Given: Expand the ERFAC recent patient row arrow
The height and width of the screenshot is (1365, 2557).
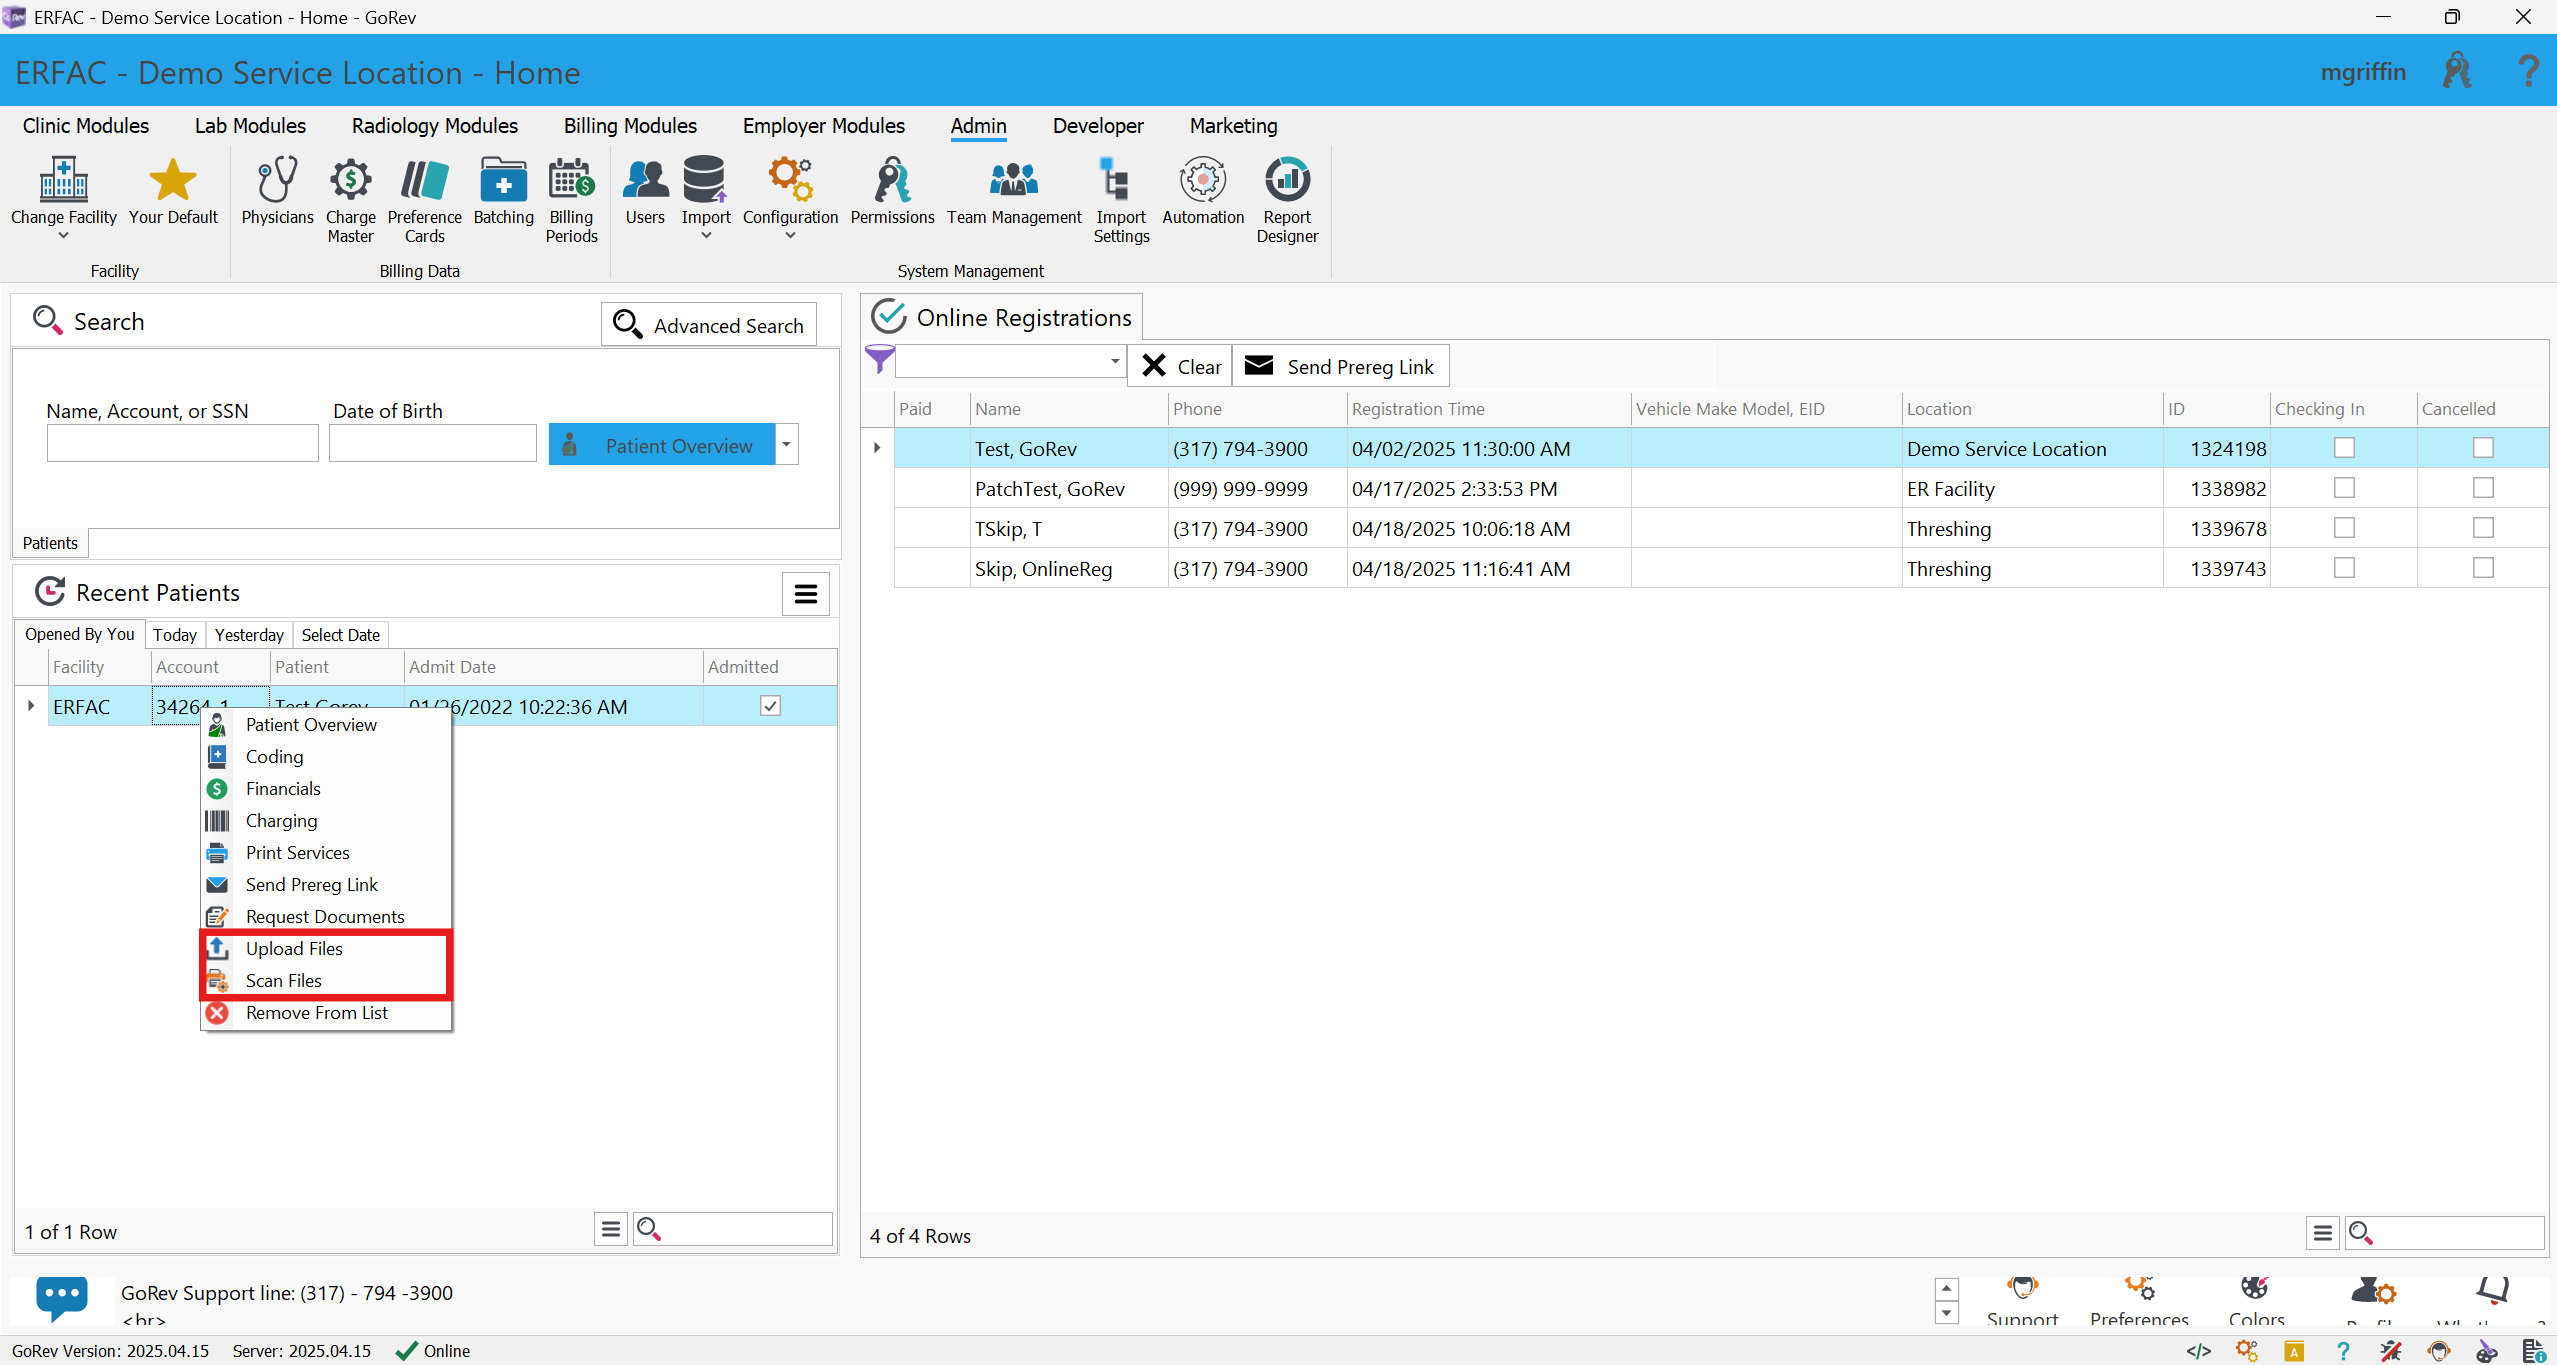Looking at the screenshot, I should pos(31,706).
